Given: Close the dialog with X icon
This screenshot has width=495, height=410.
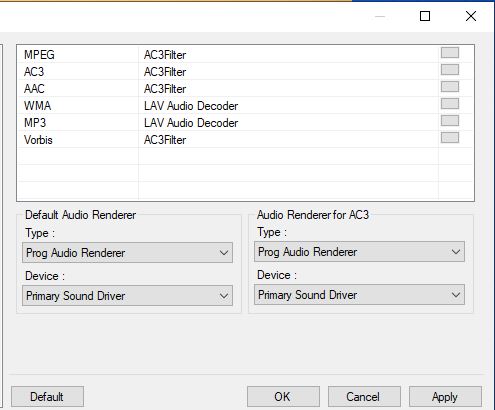Looking at the screenshot, I should pyautogui.click(x=471, y=16).
